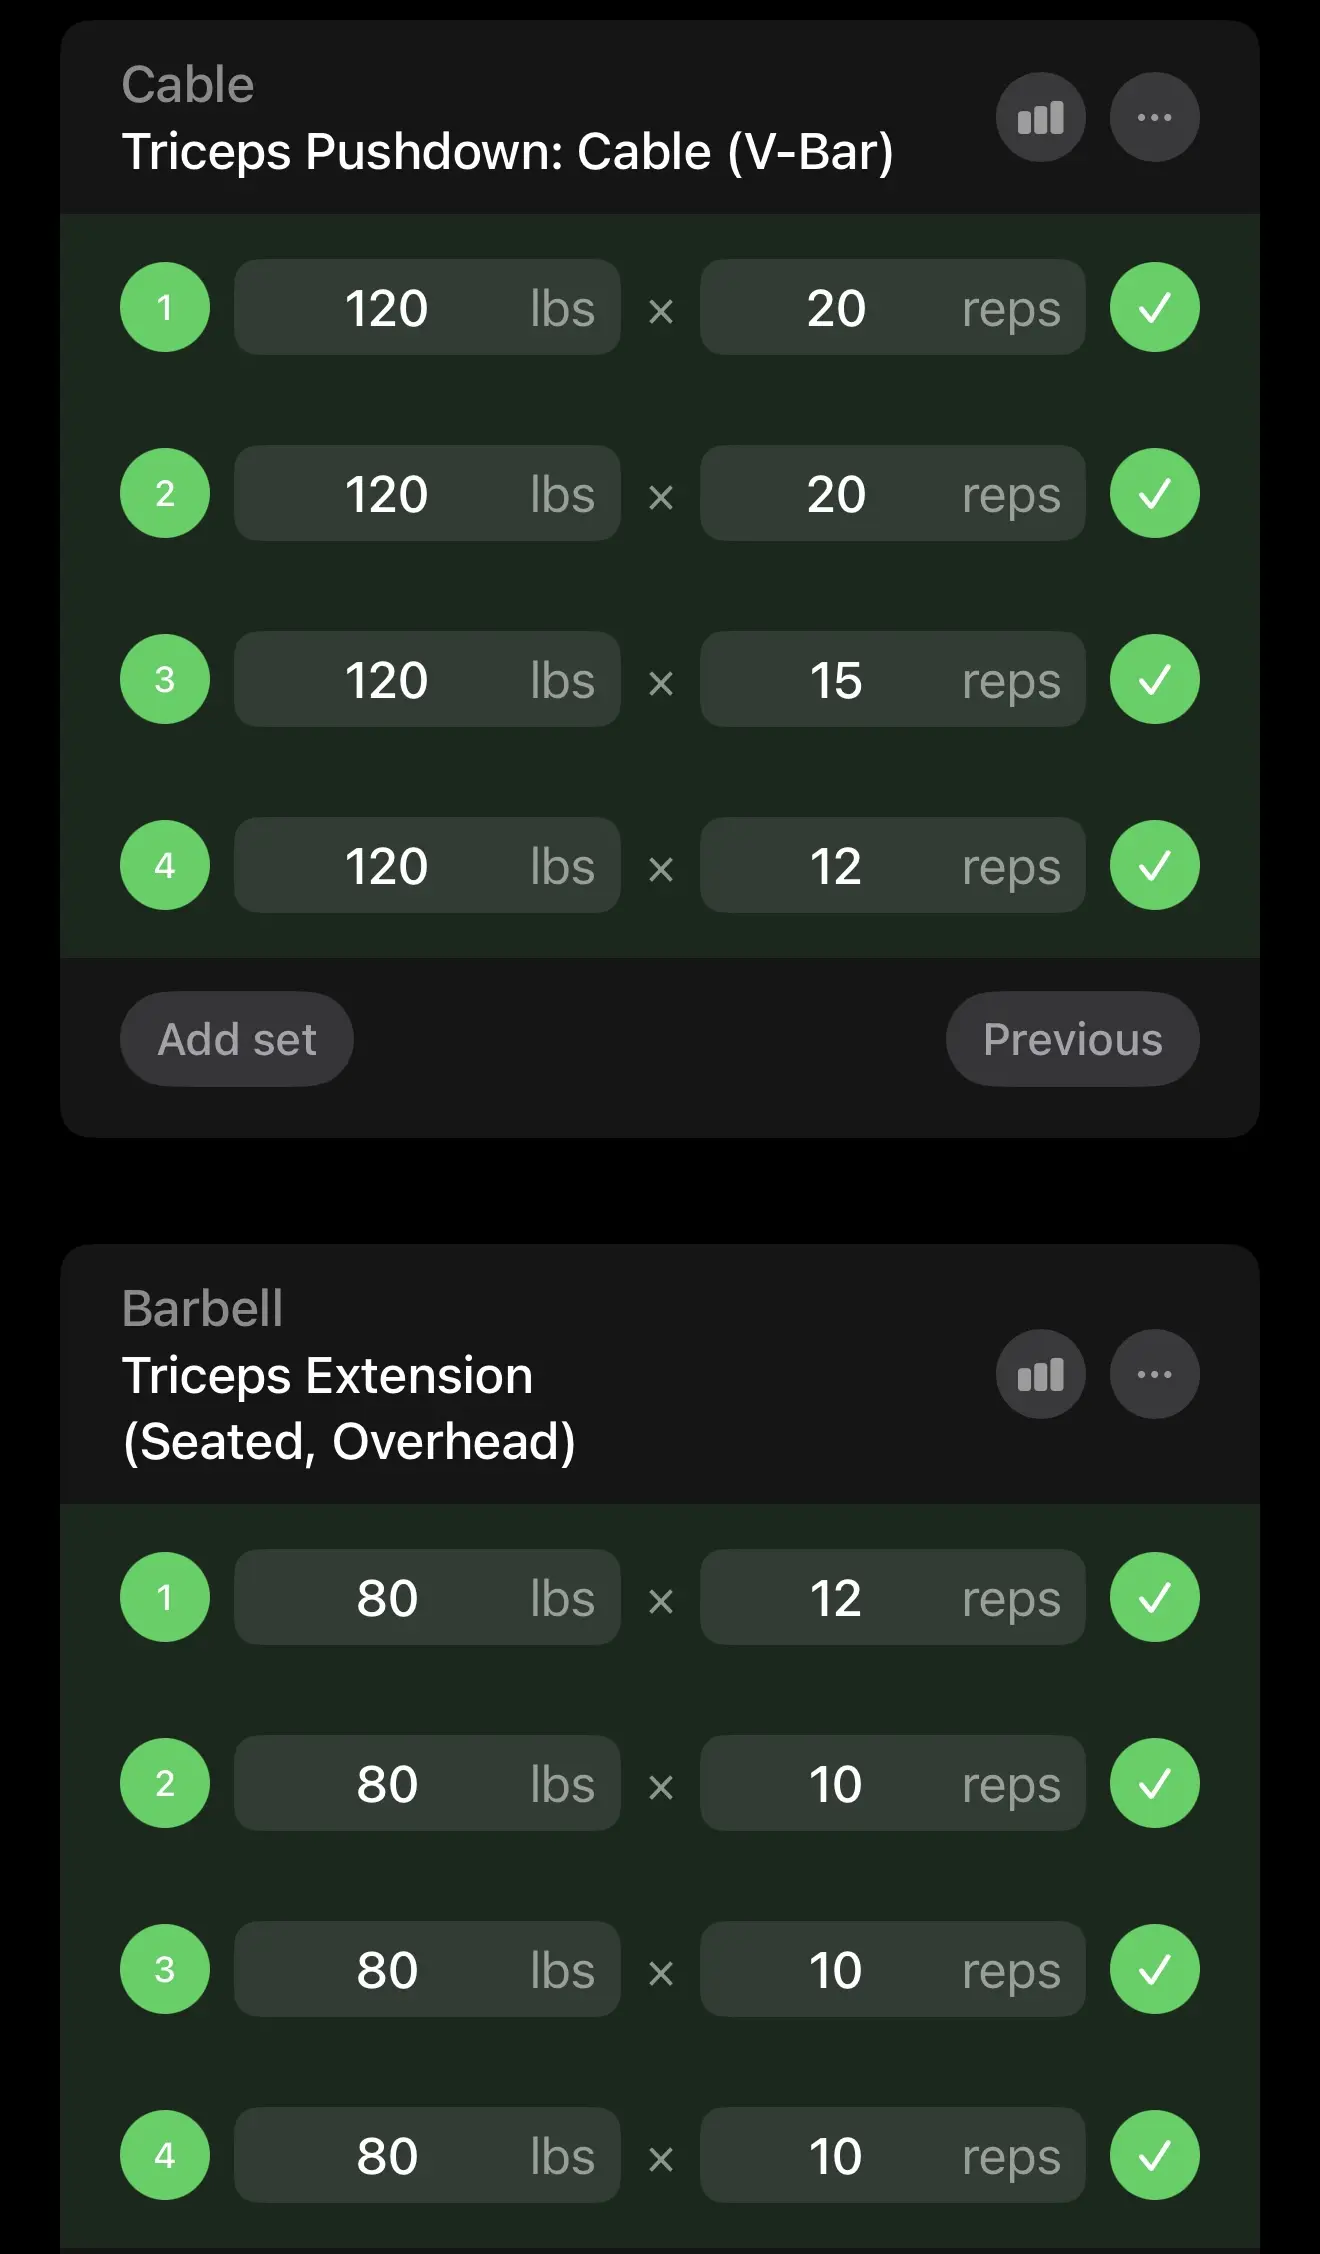This screenshot has width=1320, height=2254.
Task: Open stats chart for Triceps Extension
Action: coord(1040,1374)
